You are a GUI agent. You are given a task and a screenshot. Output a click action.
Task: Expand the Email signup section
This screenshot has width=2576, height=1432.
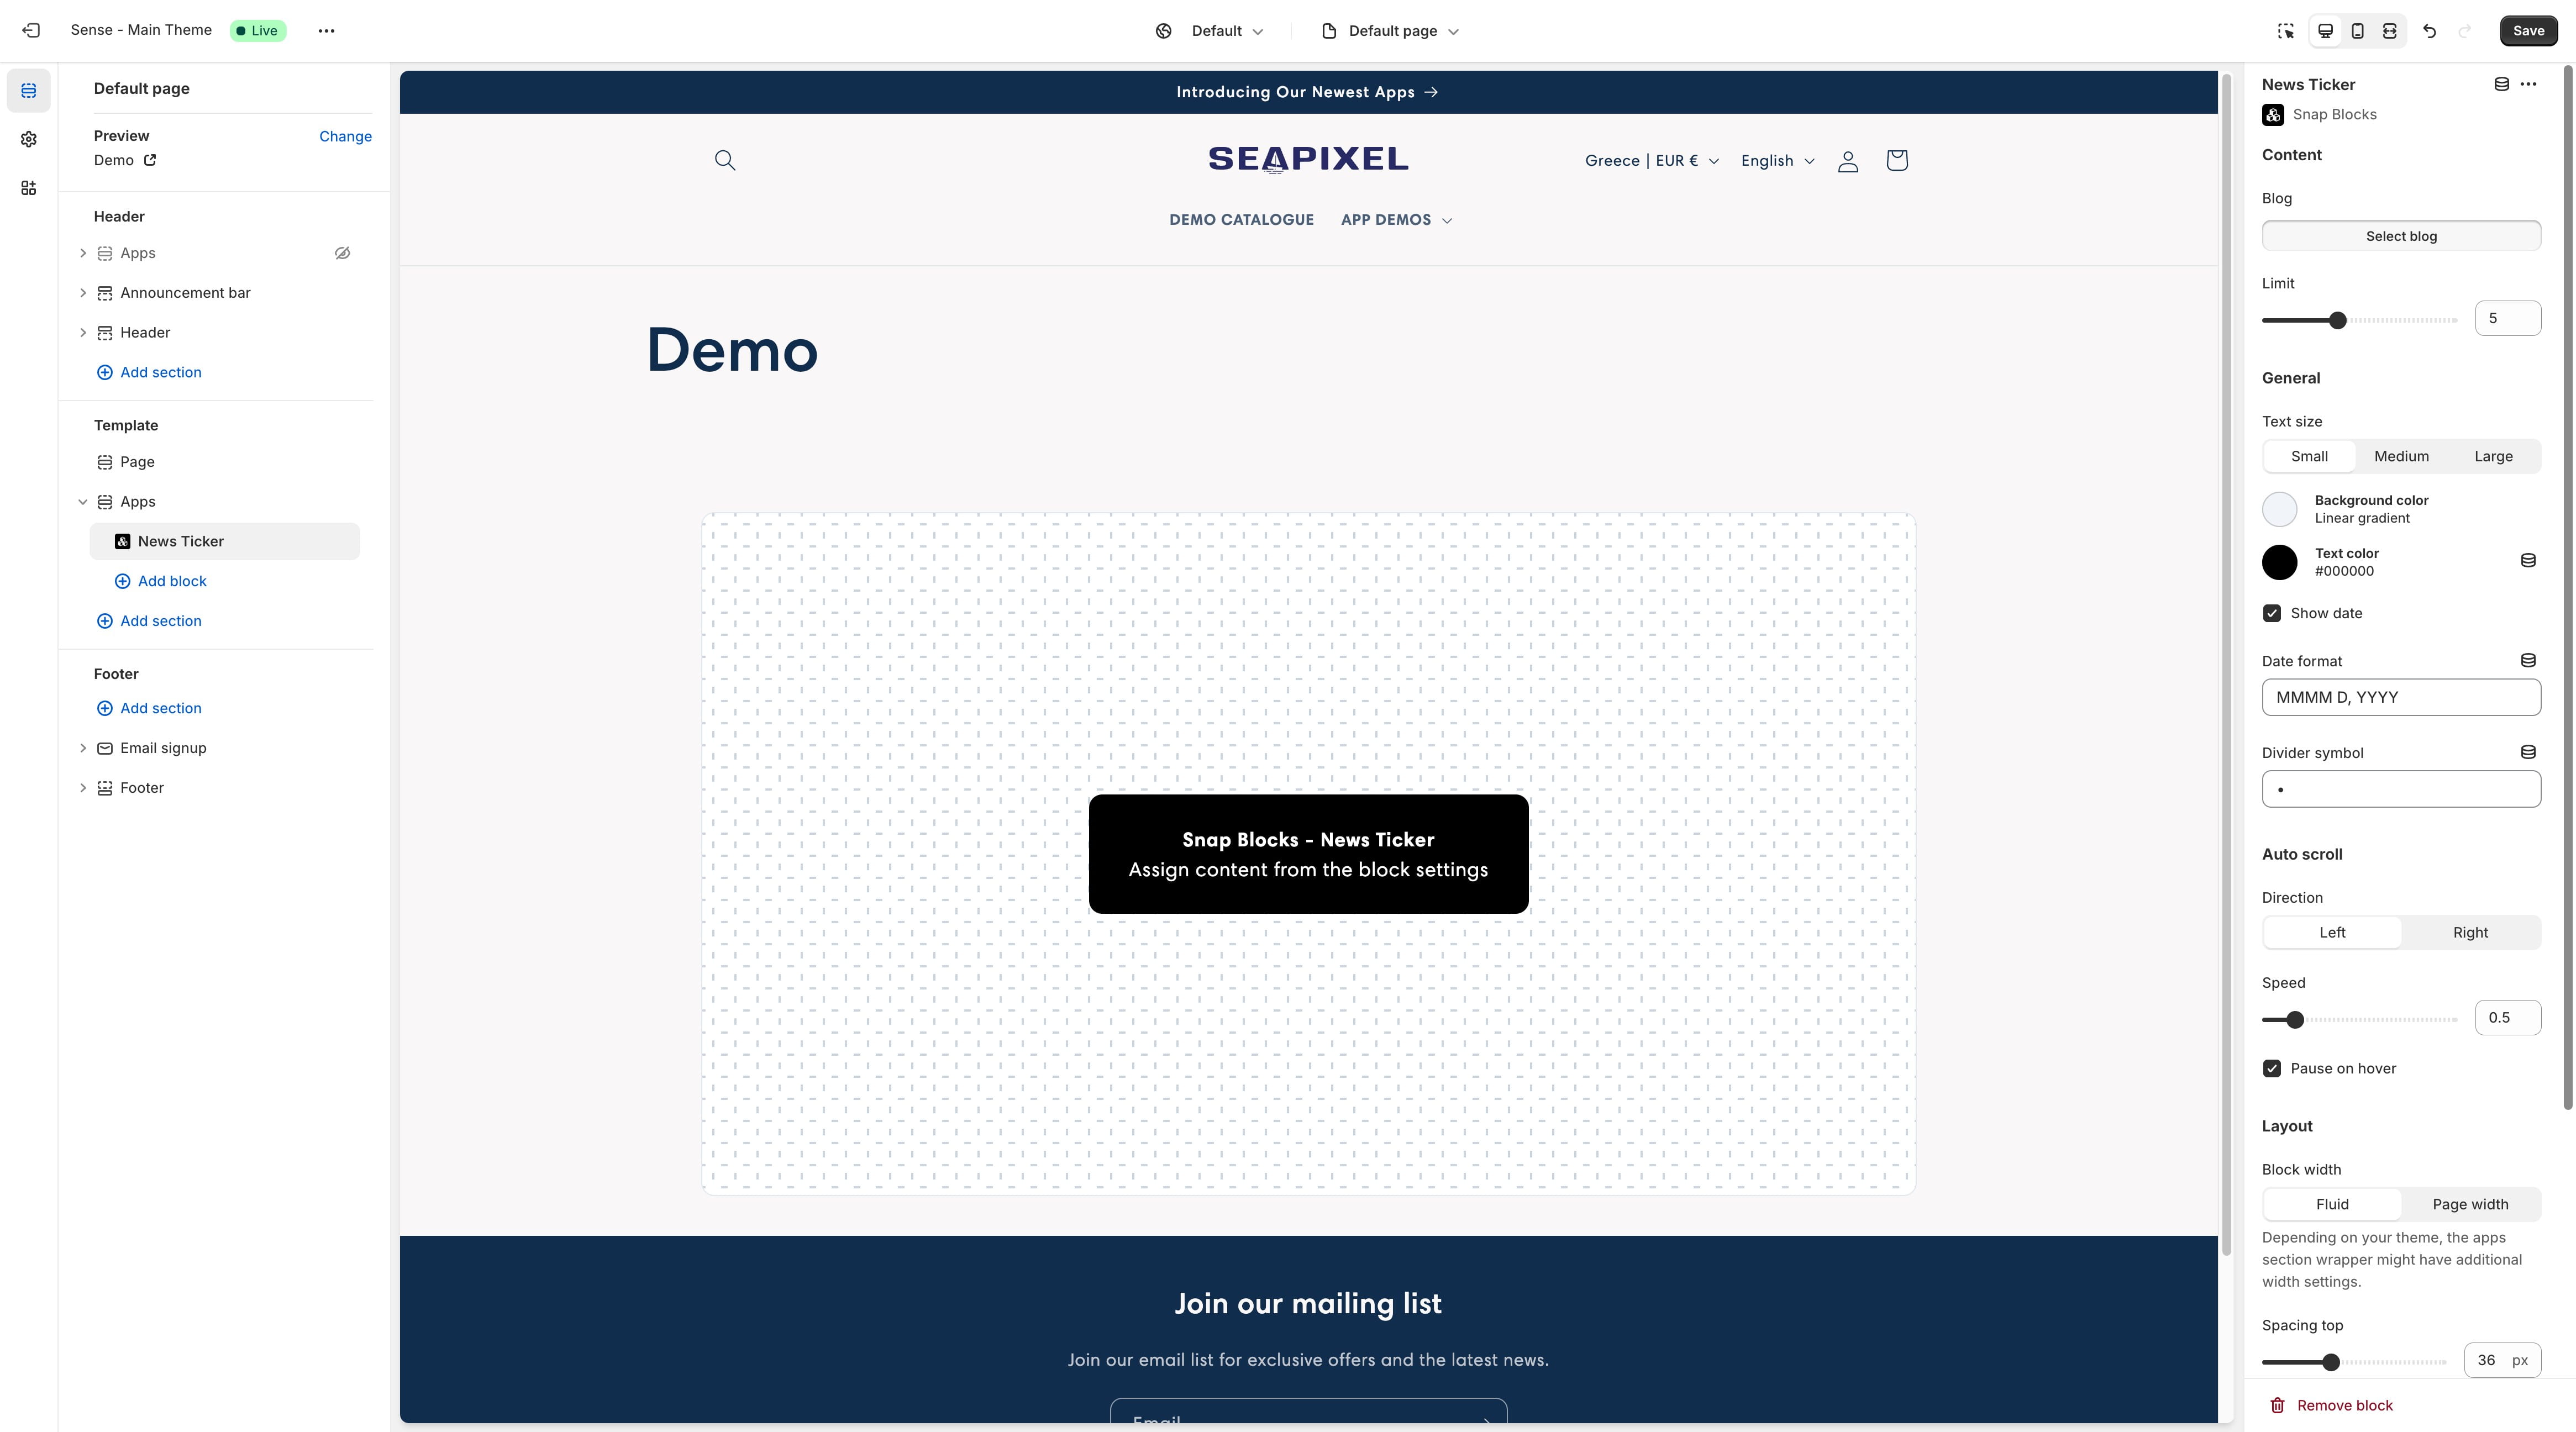coord(83,748)
